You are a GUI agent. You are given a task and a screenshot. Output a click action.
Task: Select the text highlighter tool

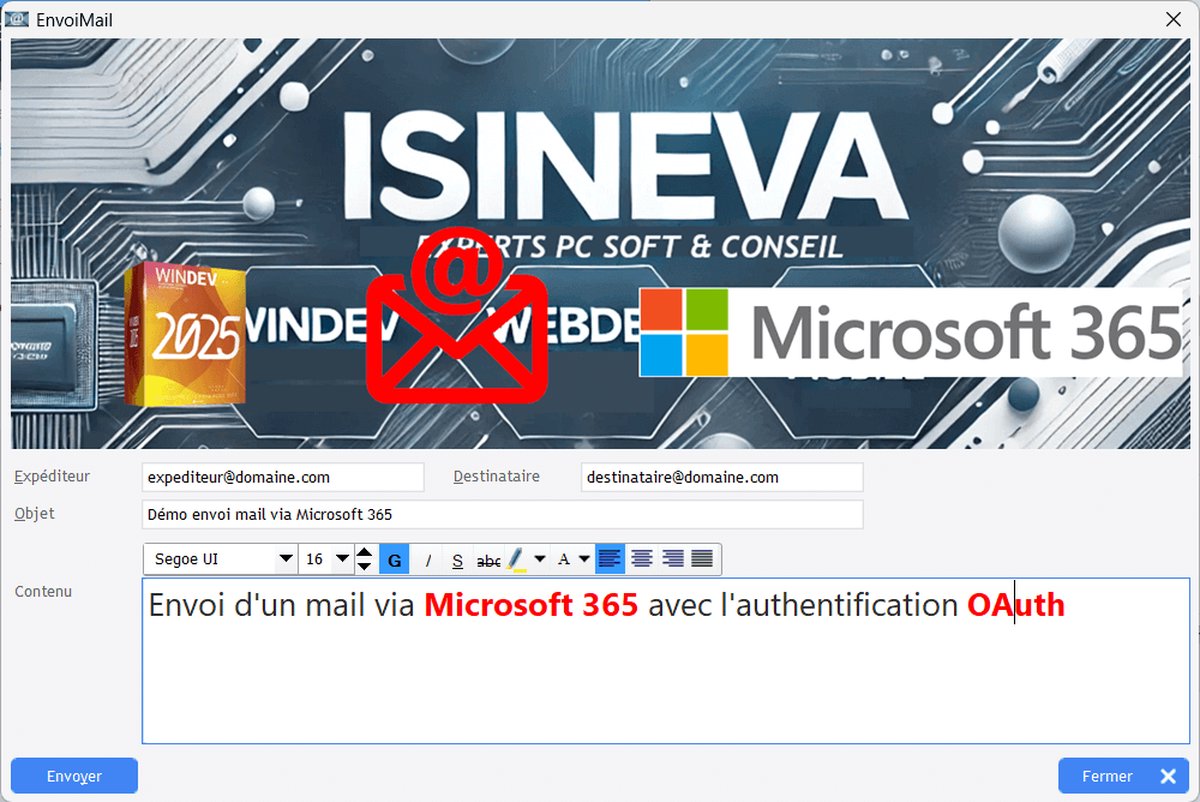[x=516, y=559]
